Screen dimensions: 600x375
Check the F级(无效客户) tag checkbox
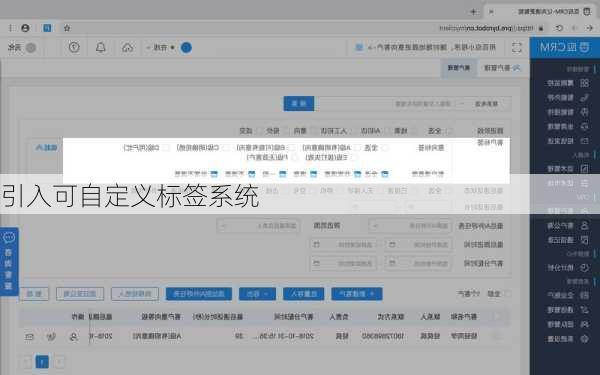point(294,157)
